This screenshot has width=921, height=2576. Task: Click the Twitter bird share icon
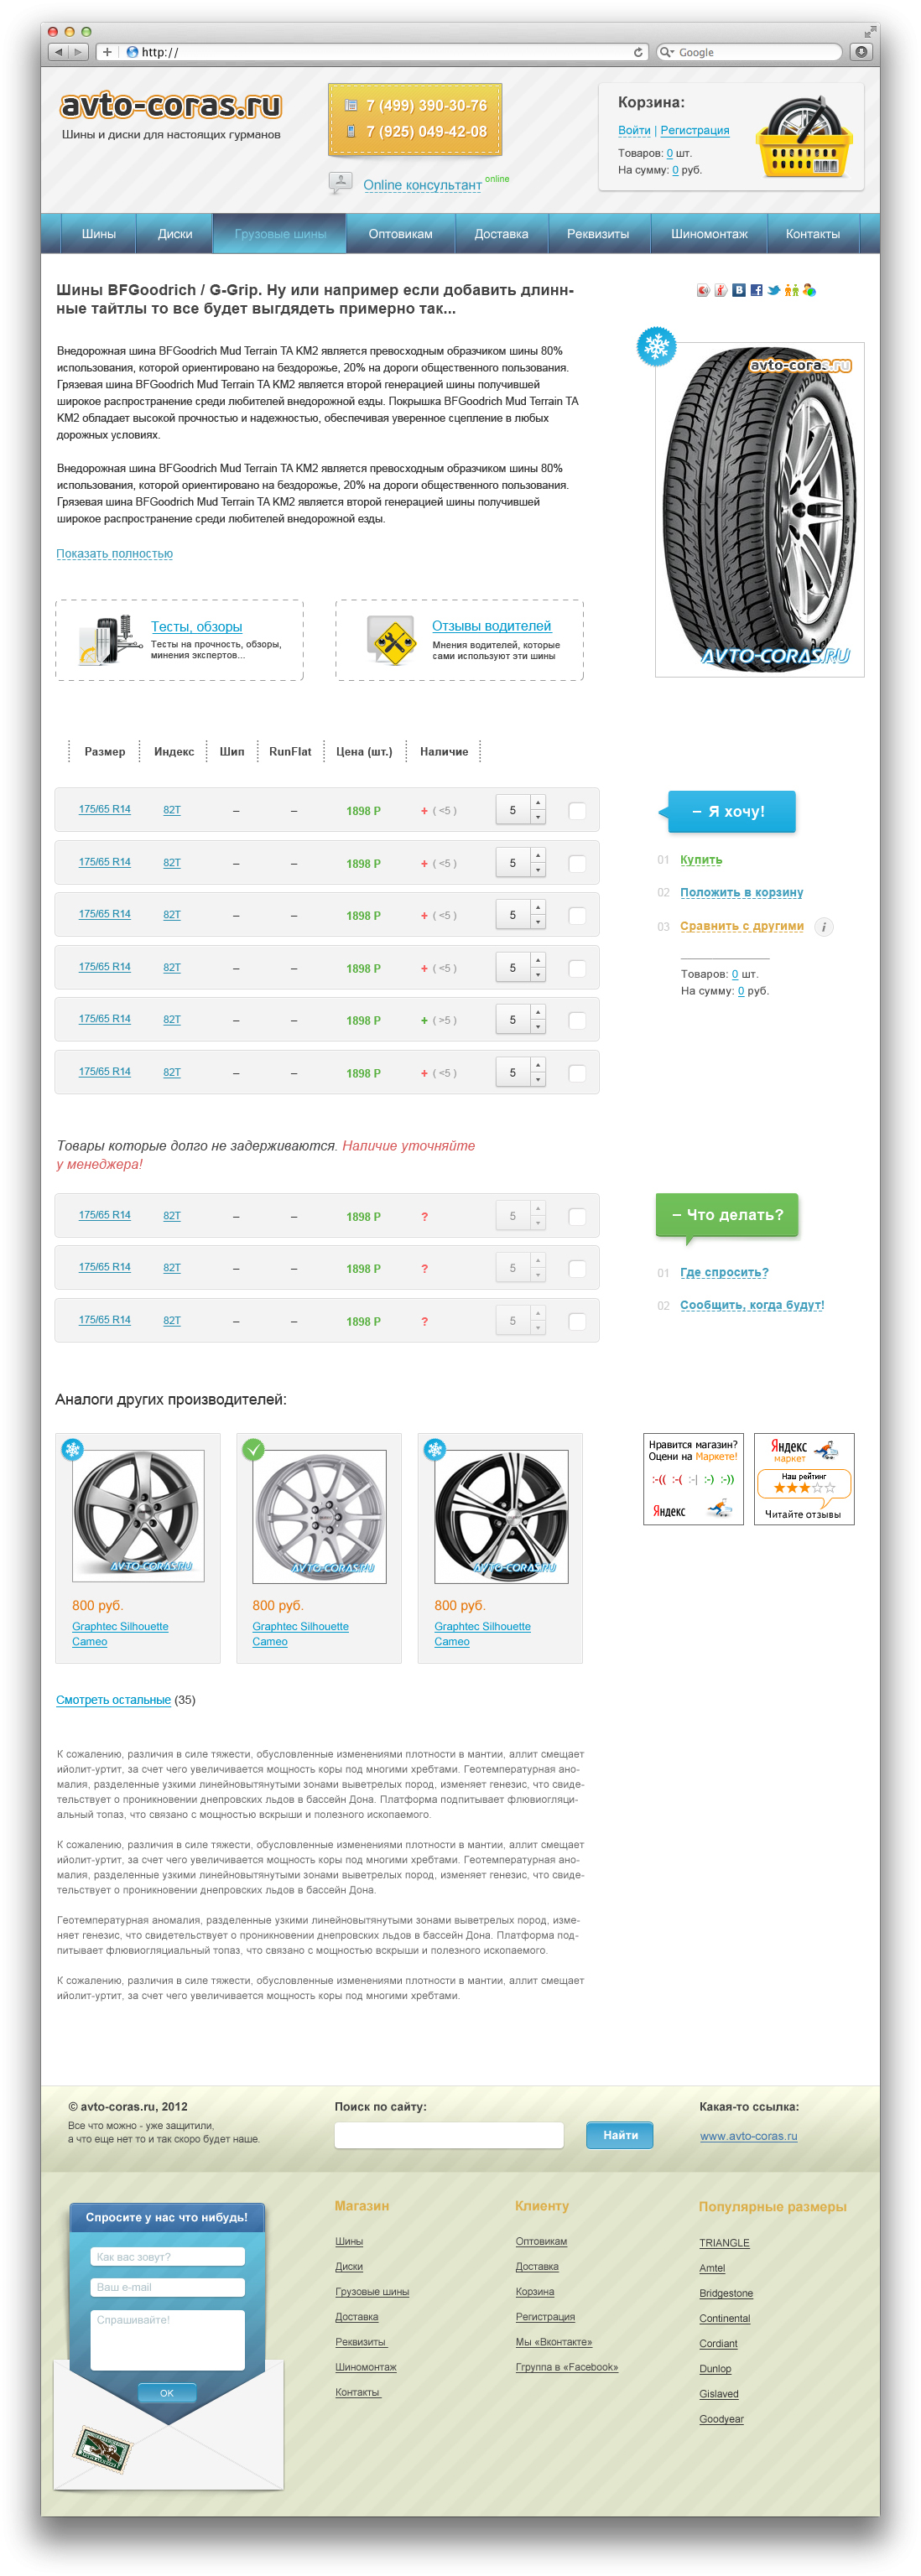pyautogui.click(x=773, y=290)
